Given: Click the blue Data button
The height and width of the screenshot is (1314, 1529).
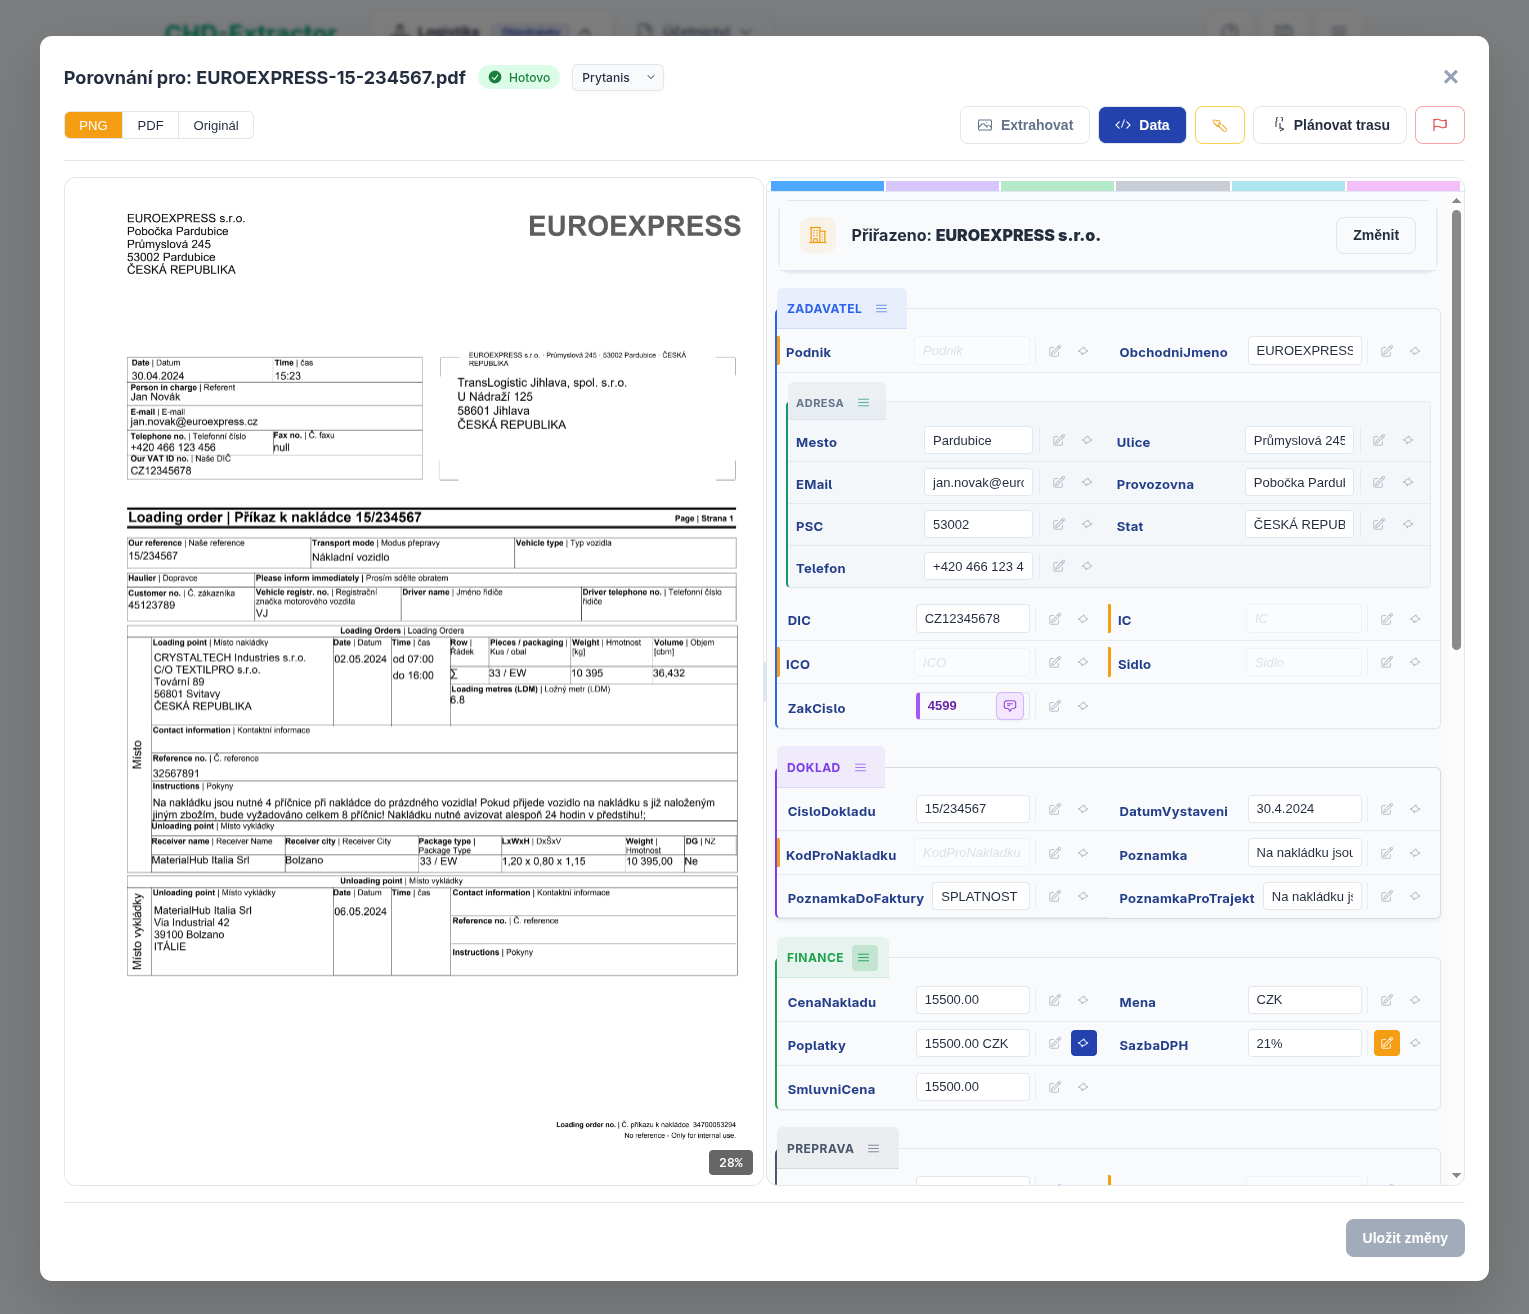Looking at the screenshot, I should click(x=1142, y=125).
